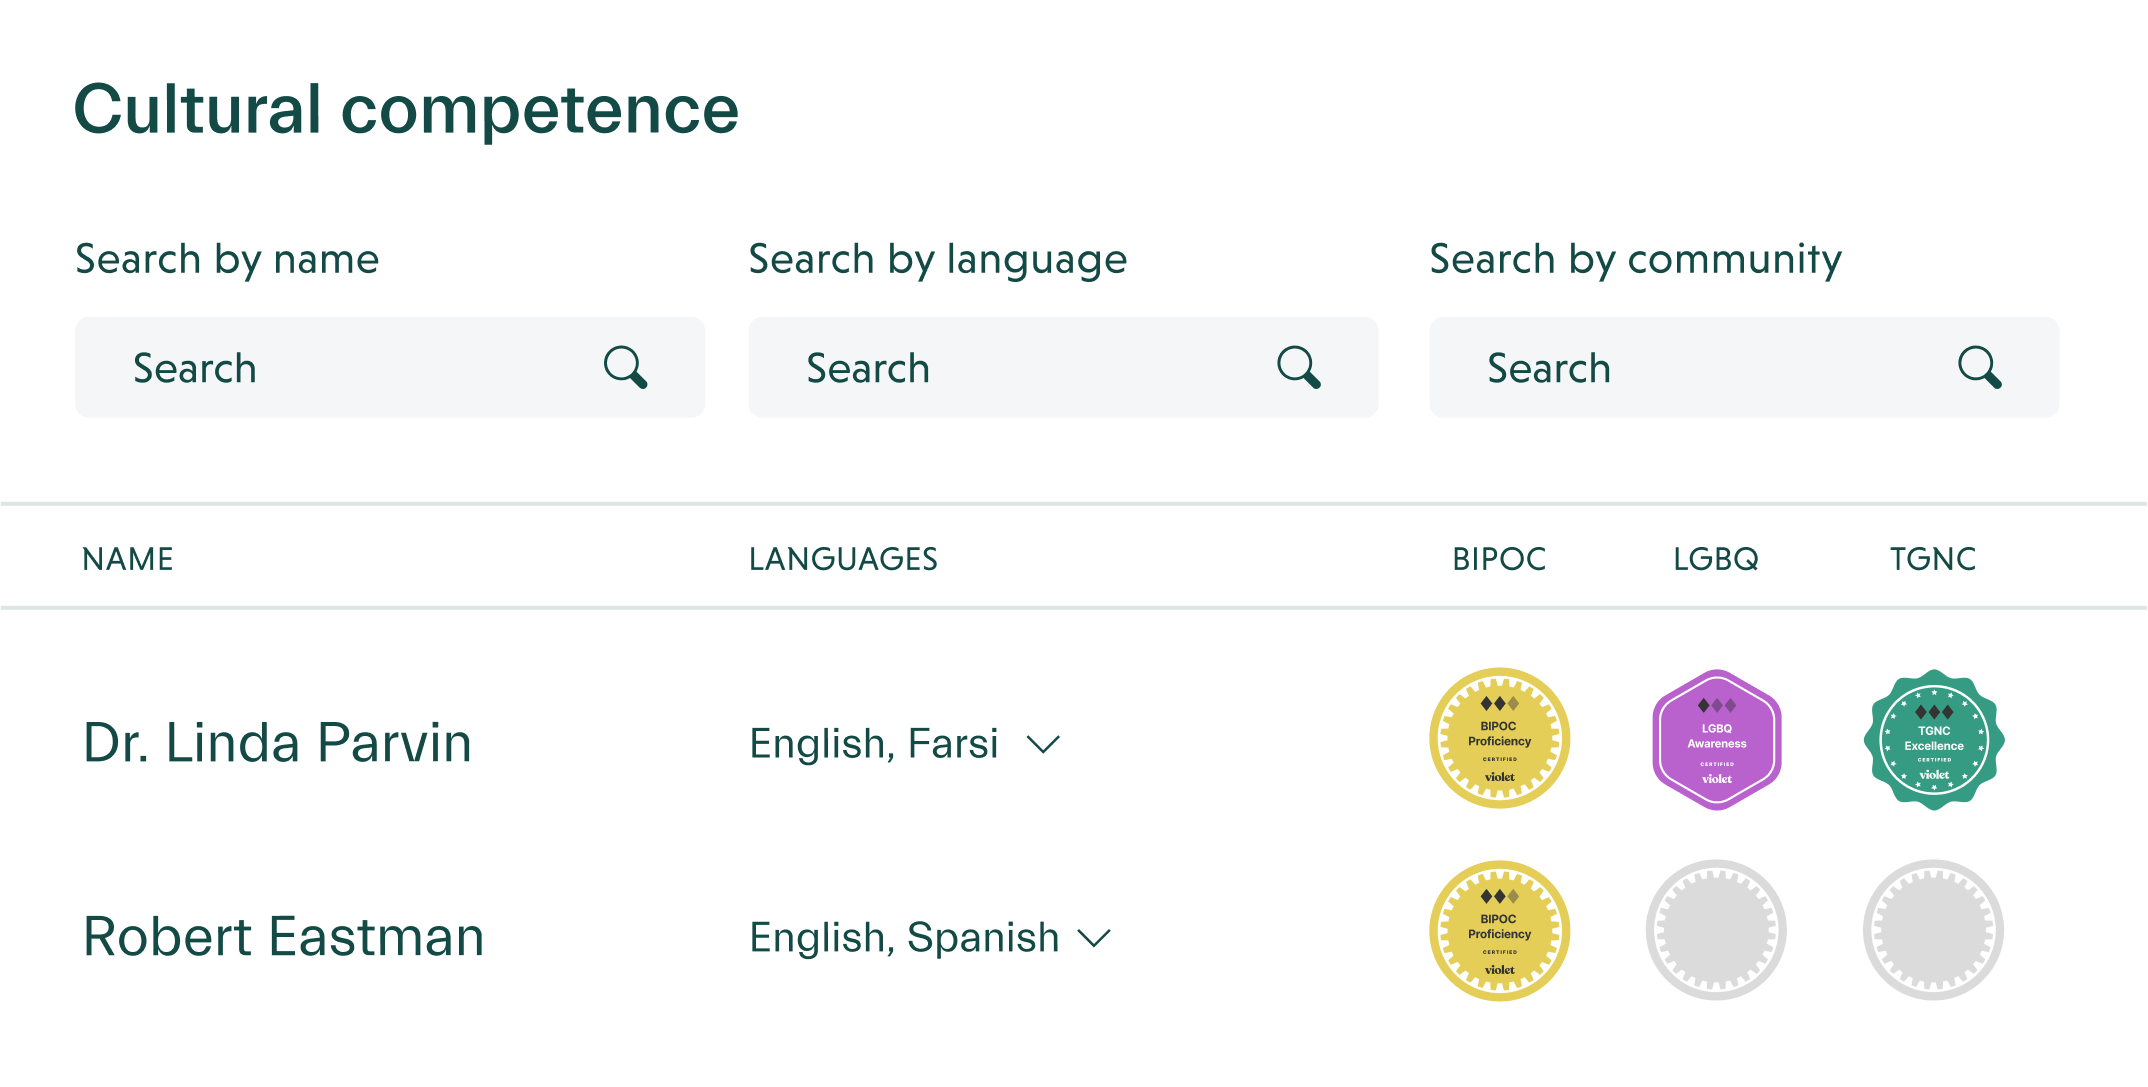This screenshot has height=1087, width=2148.
Task: Expand the English, Farsi languages chevron
Action: tap(1043, 745)
